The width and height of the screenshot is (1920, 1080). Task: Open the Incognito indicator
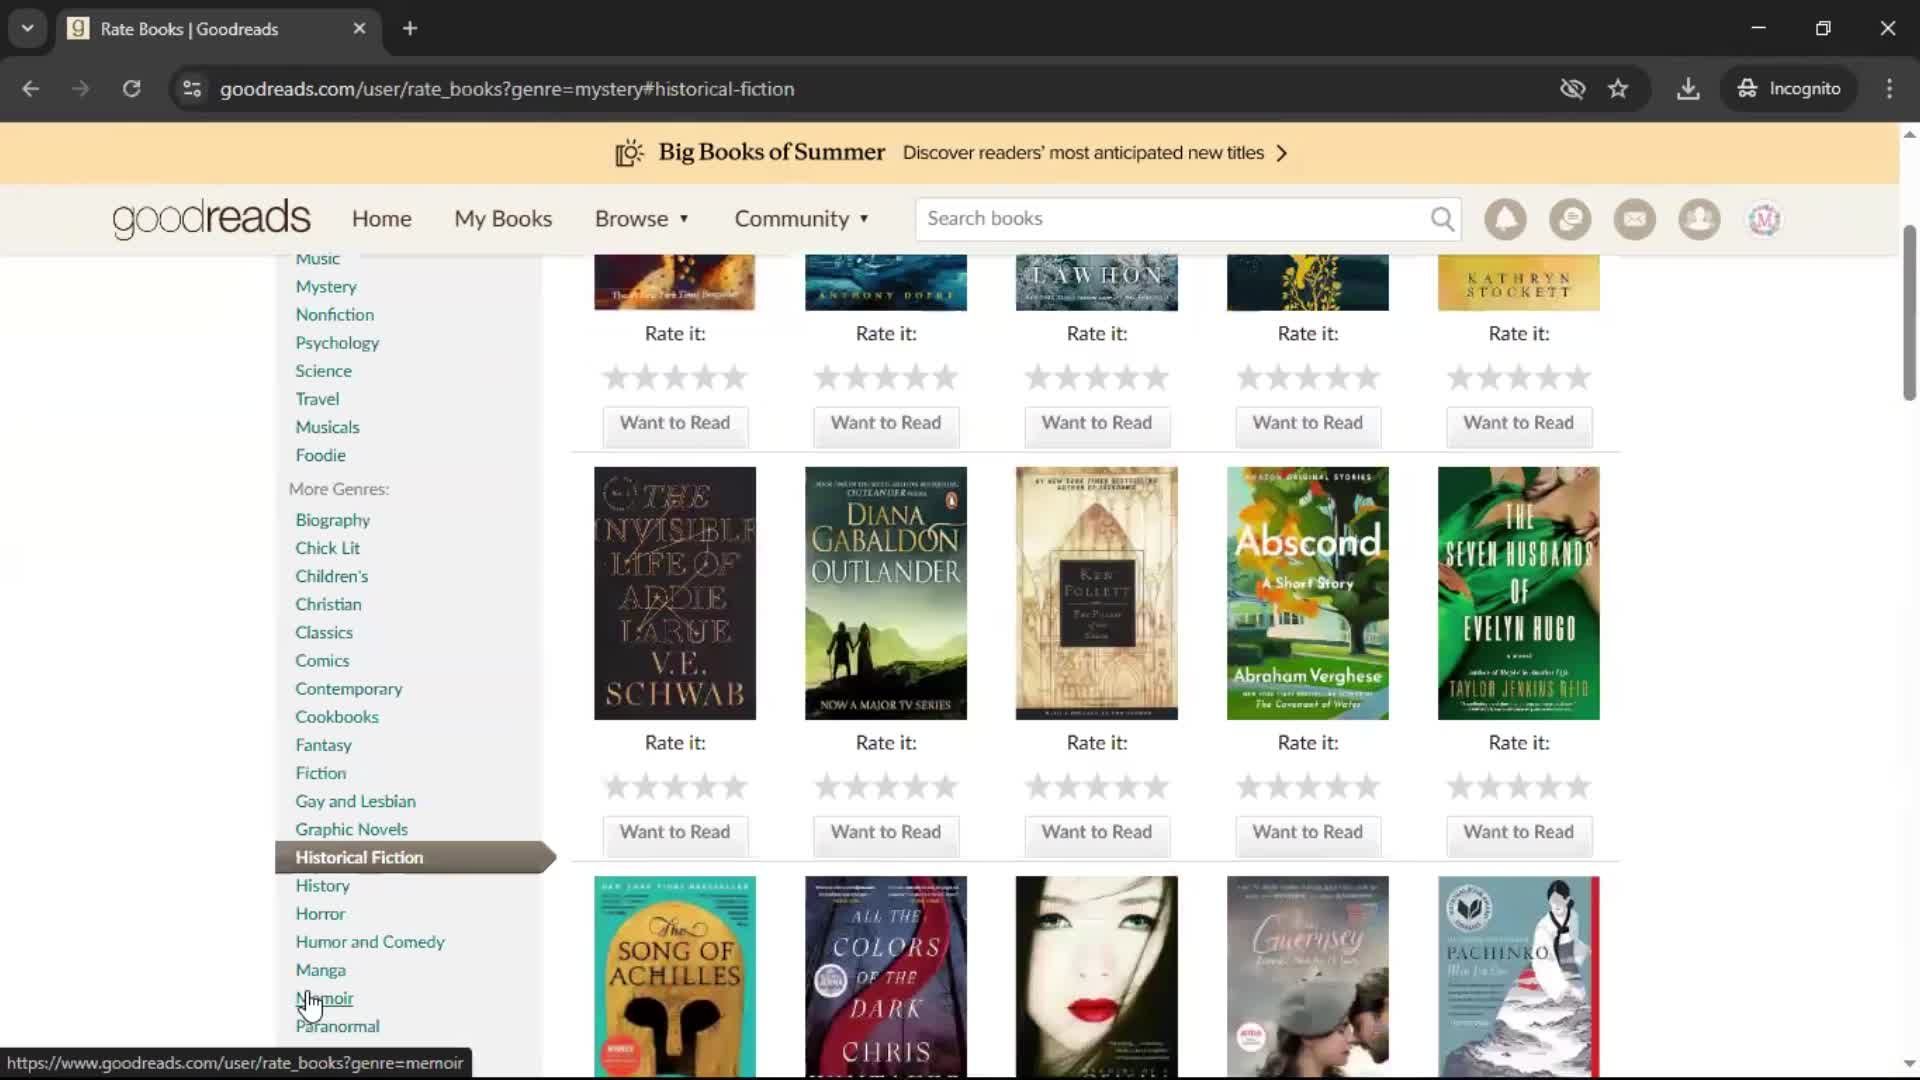(x=1789, y=89)
